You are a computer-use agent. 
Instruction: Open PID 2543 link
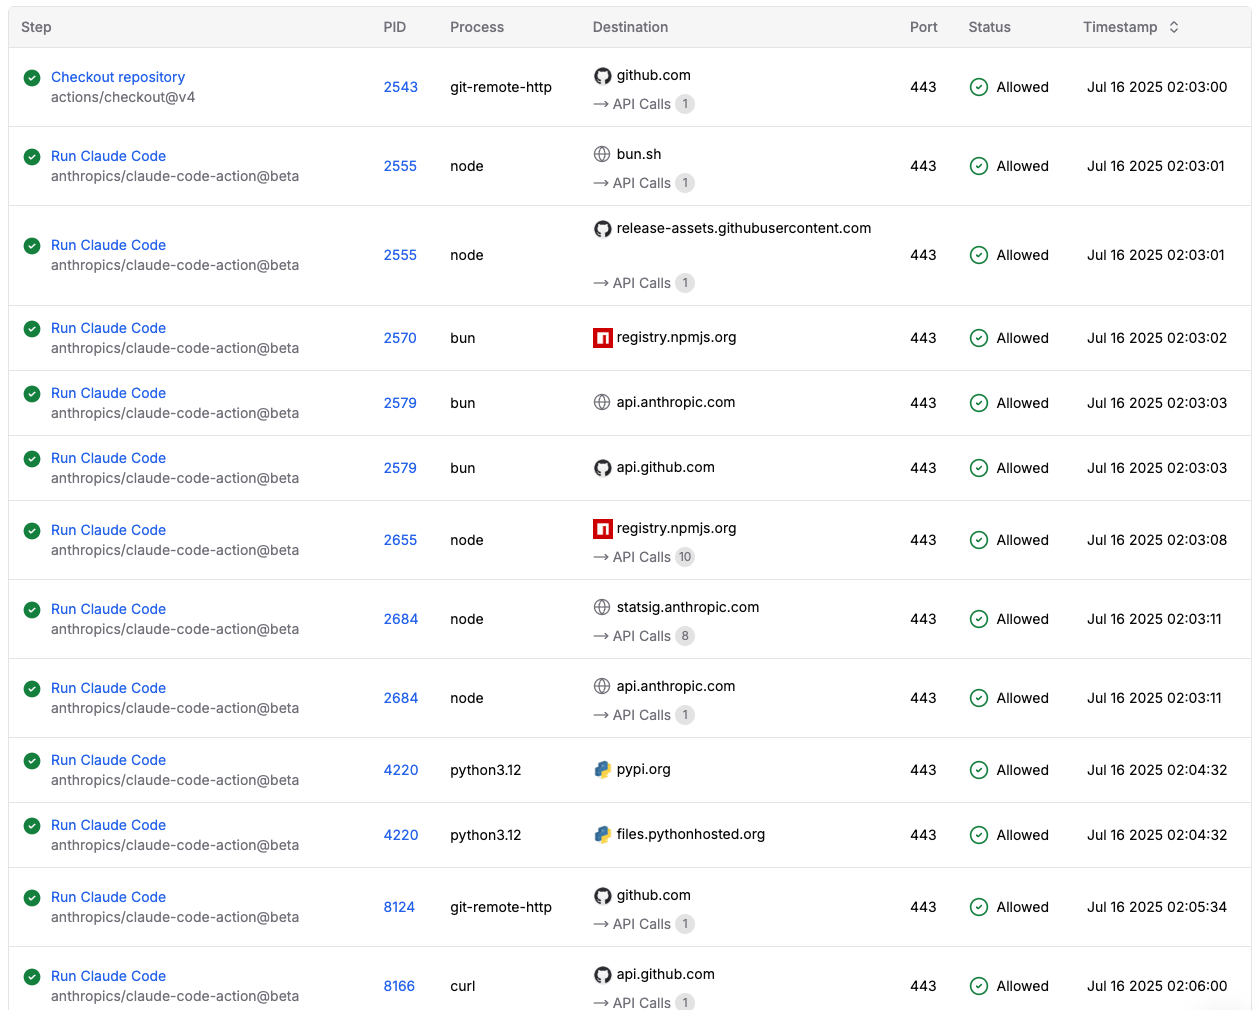pyautogui.click(x=401, y=87)
